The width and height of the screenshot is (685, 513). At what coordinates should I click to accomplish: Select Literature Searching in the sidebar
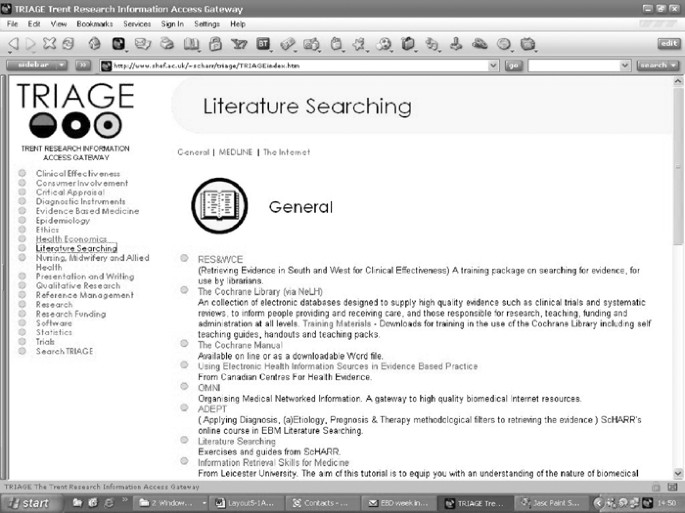tap(76, 248)
